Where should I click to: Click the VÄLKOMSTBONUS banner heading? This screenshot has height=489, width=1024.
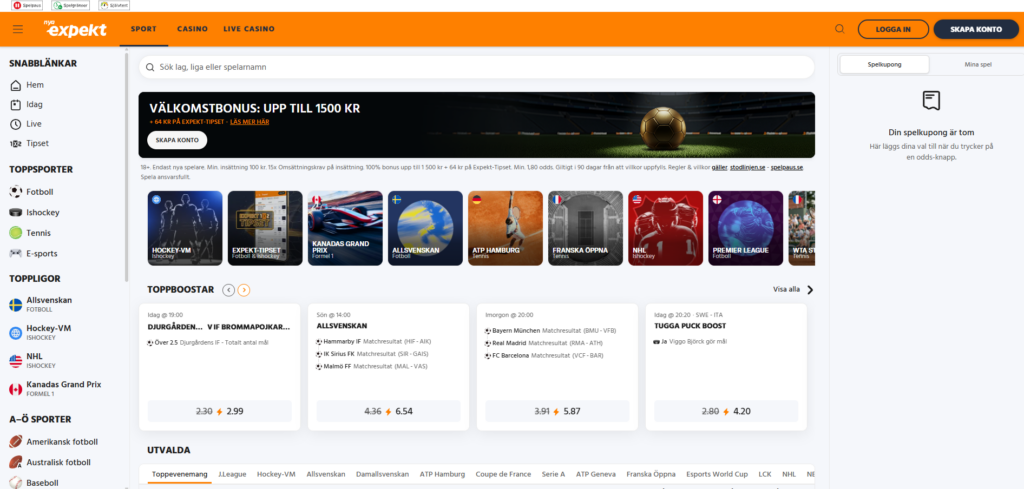(x=255, y=108)
